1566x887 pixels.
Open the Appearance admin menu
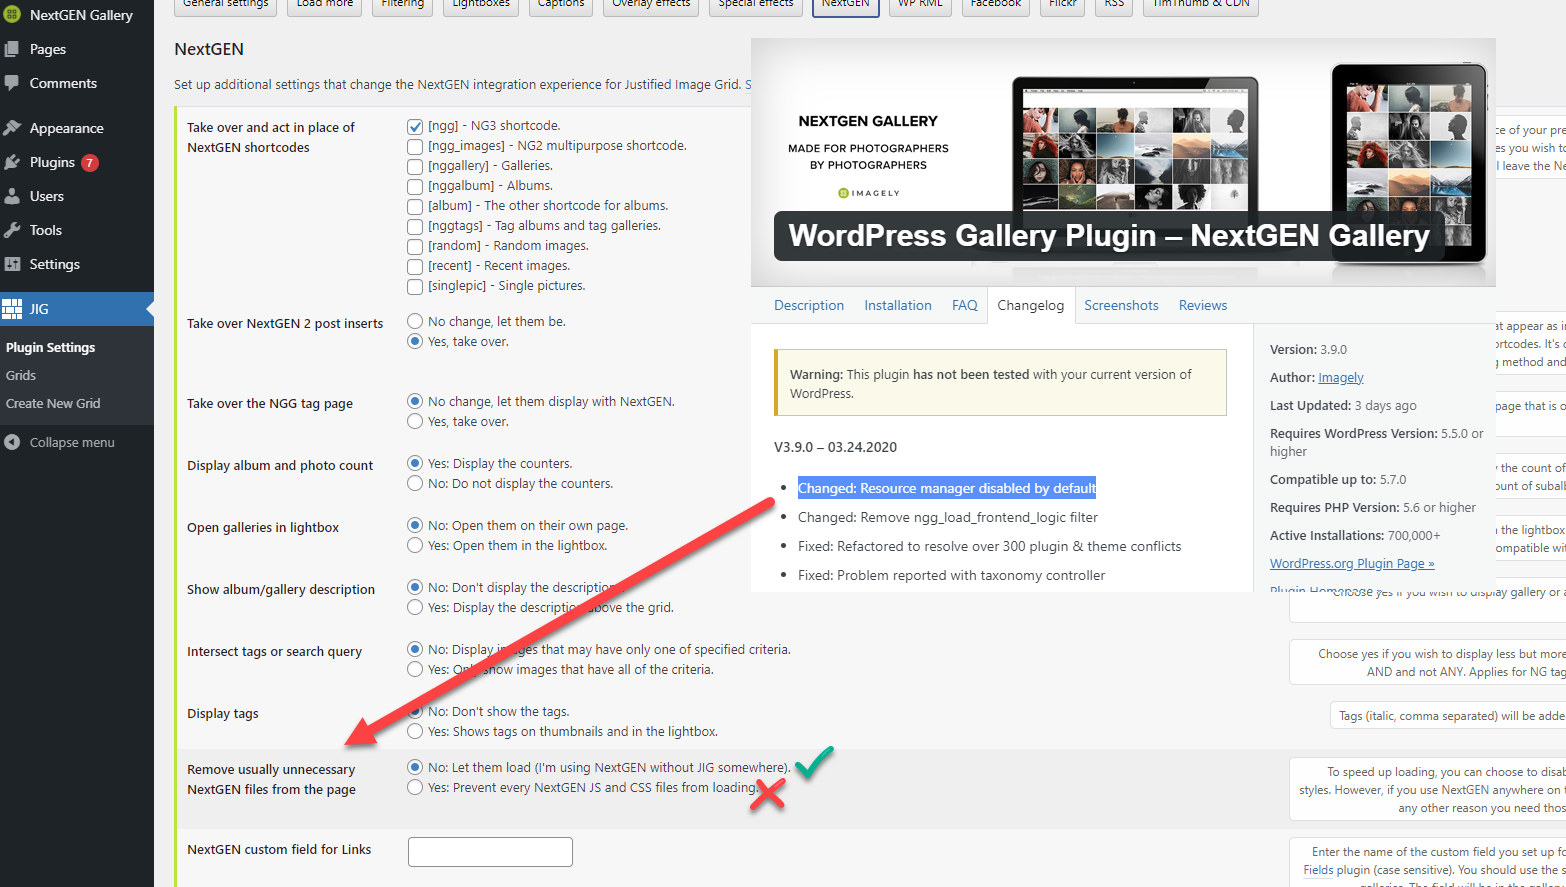(67, 128)
